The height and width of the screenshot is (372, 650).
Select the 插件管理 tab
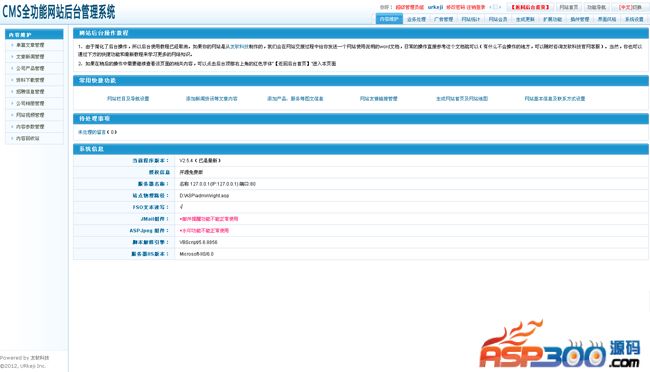(x=580, y=19)
